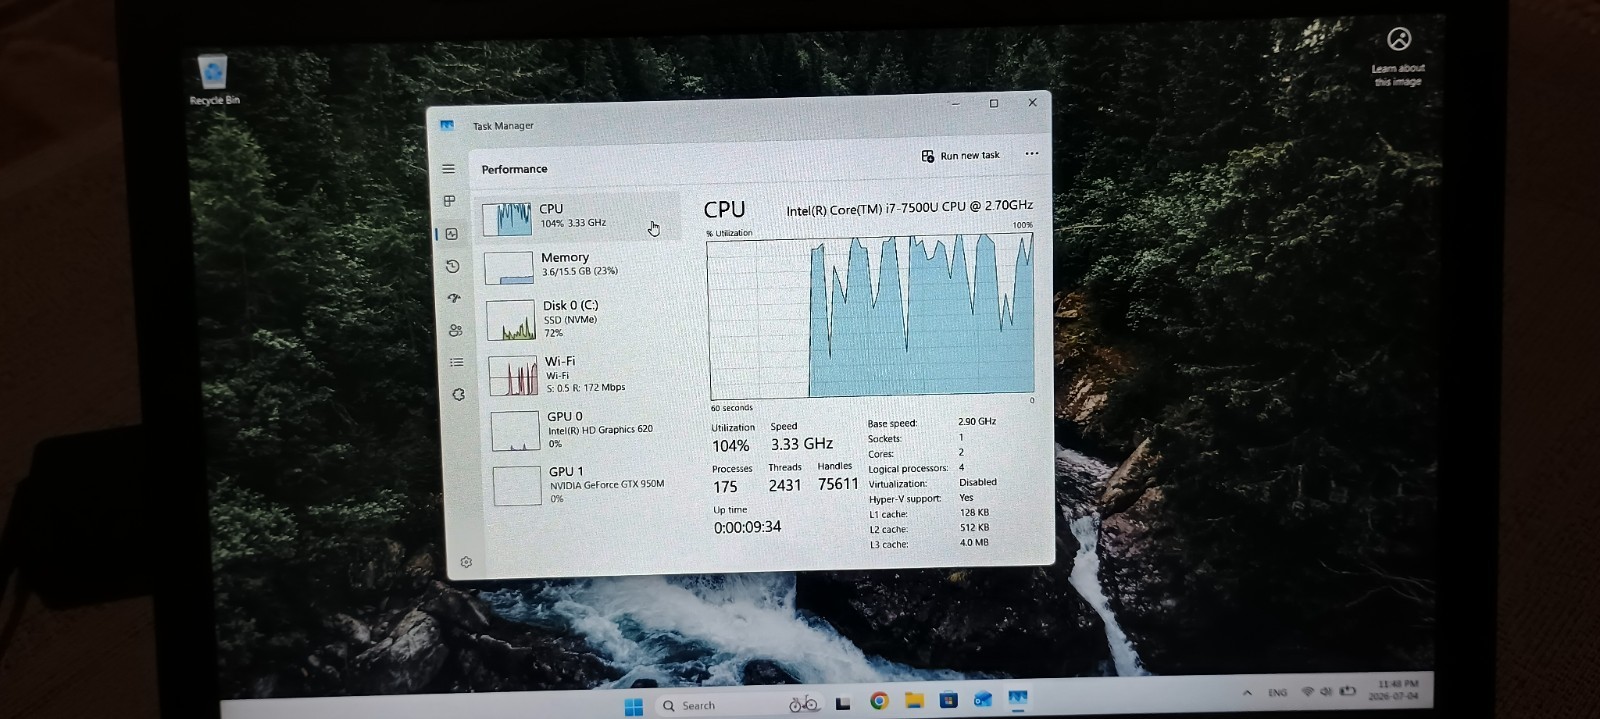
Task: Click the Memory mini graph thumbnail
Action: coord(509,268)
